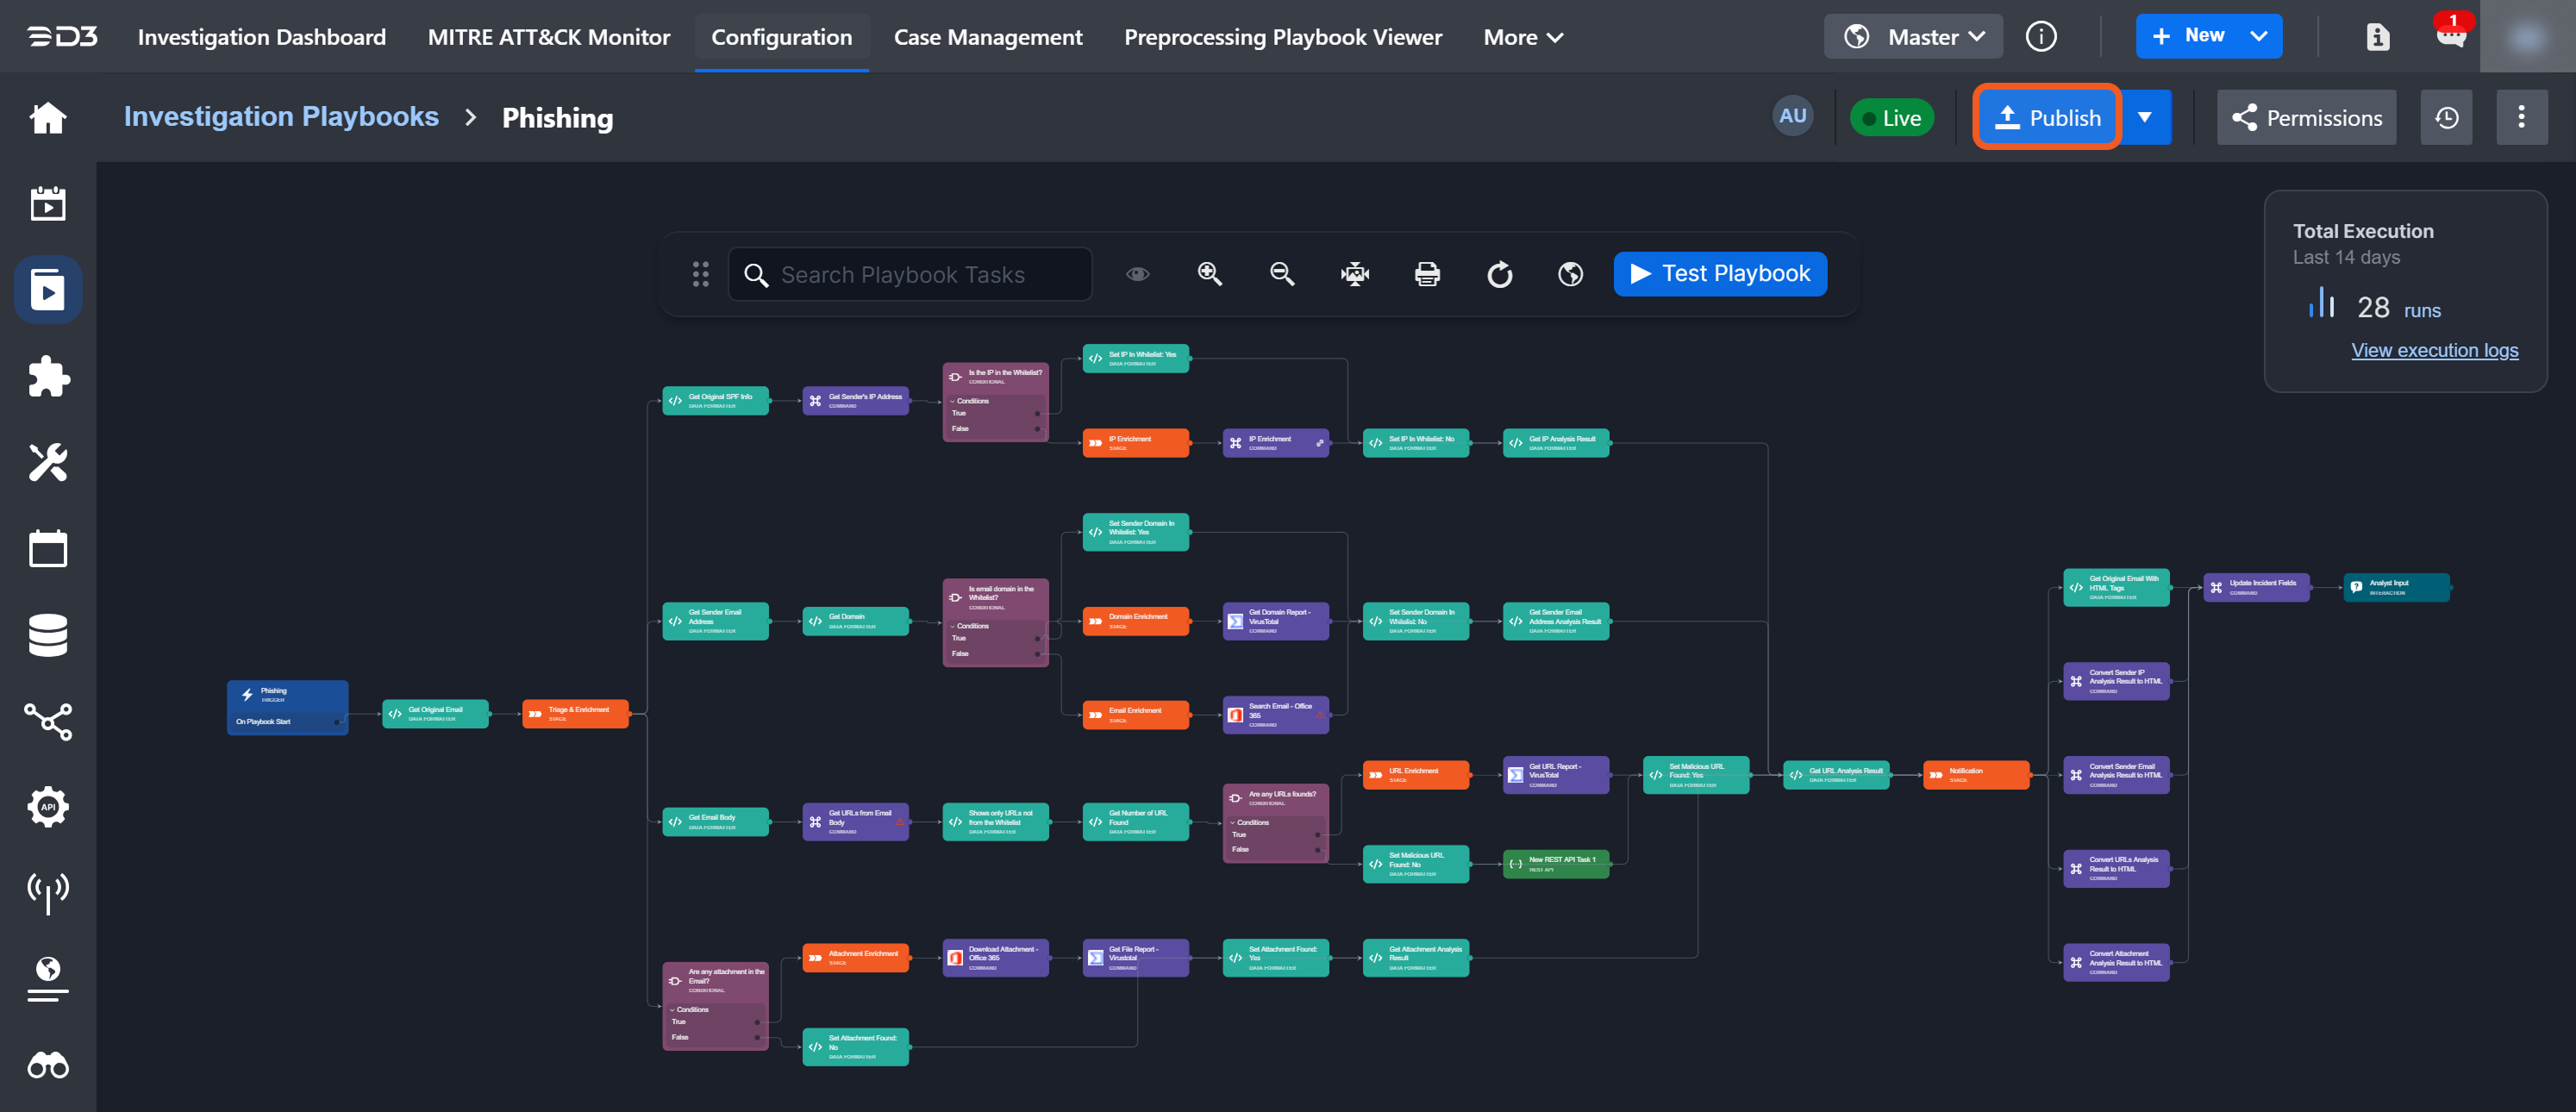
Task: Open the database icon in sidebar
Action: 48,635
